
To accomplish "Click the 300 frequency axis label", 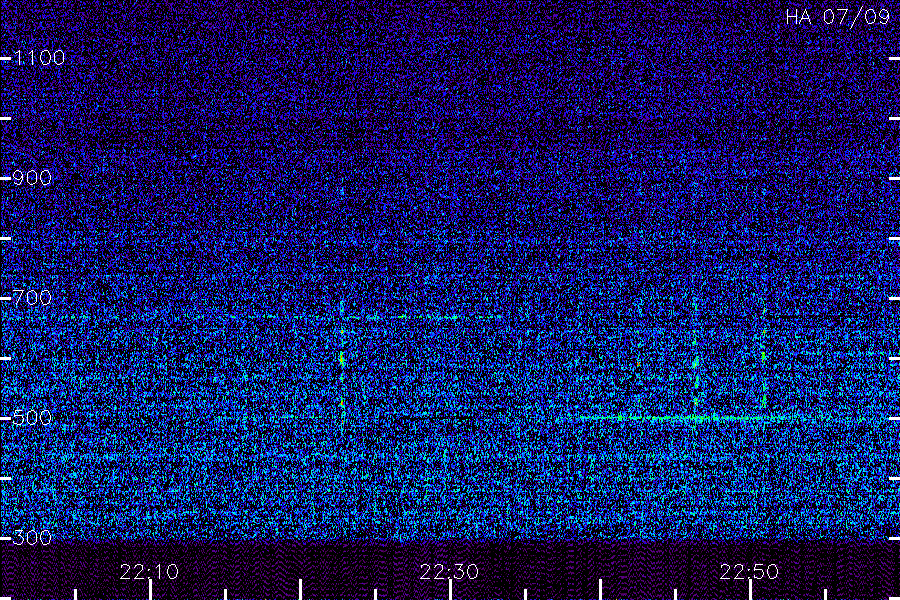I will [x=32, y=537].
